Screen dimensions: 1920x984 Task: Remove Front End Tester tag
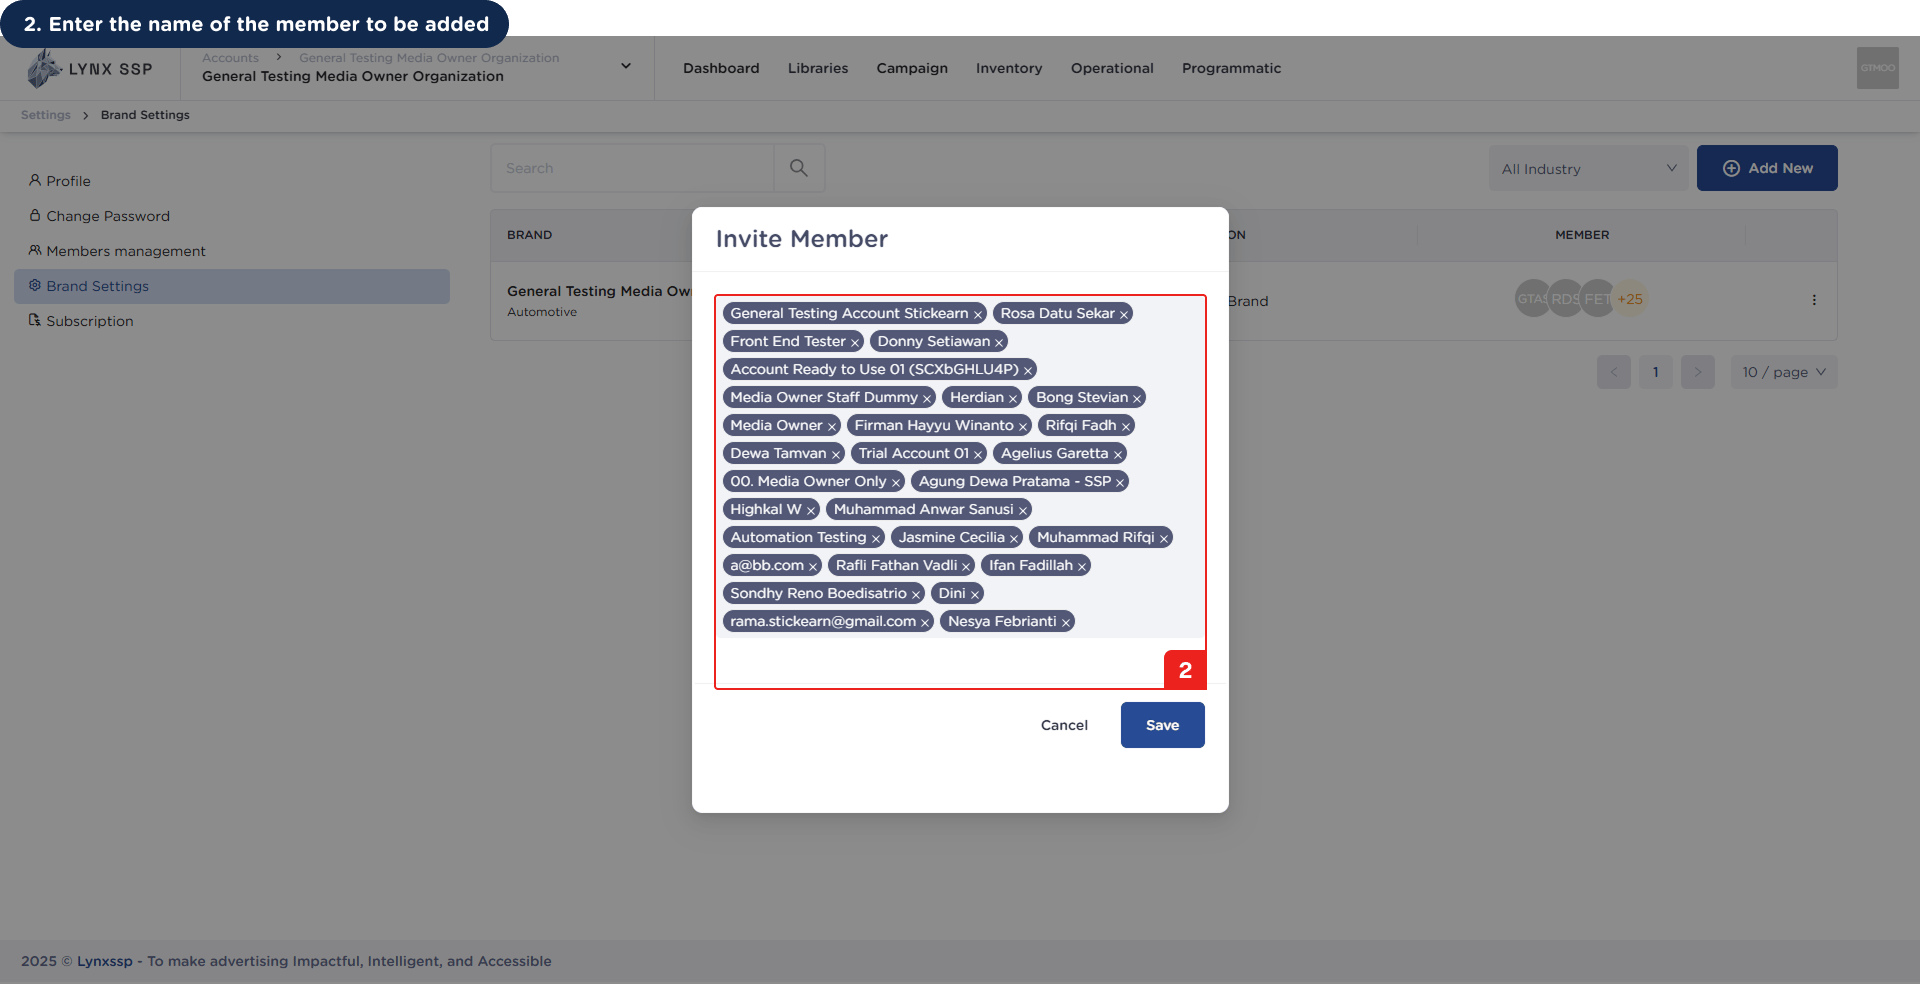[x=855, y=342]
